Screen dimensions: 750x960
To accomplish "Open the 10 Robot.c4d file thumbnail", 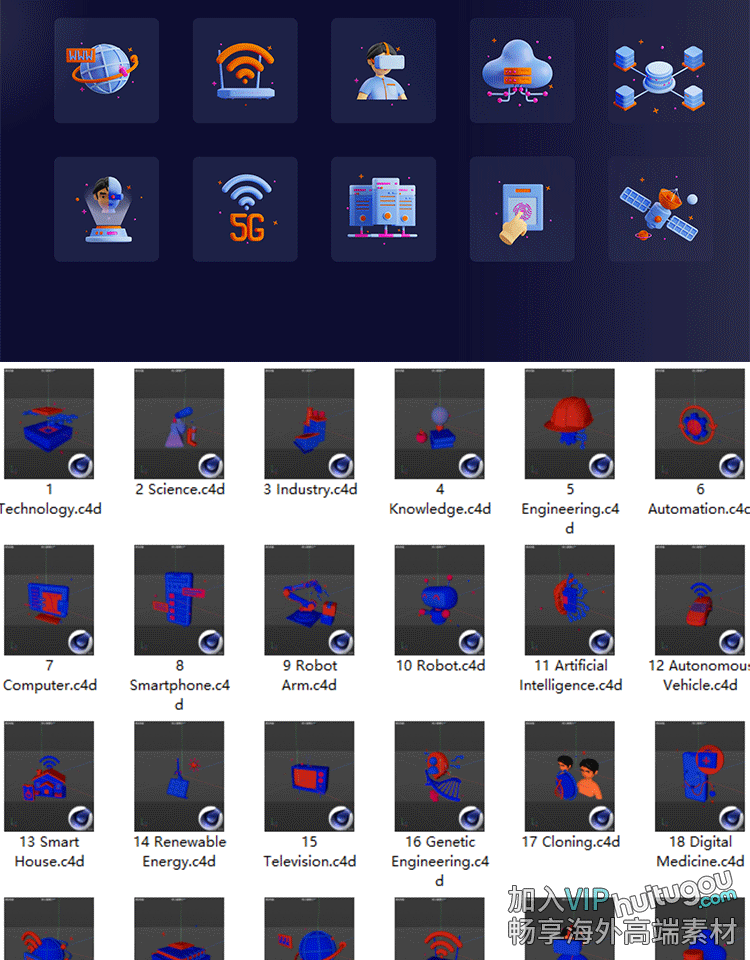I will pos(440,600).
